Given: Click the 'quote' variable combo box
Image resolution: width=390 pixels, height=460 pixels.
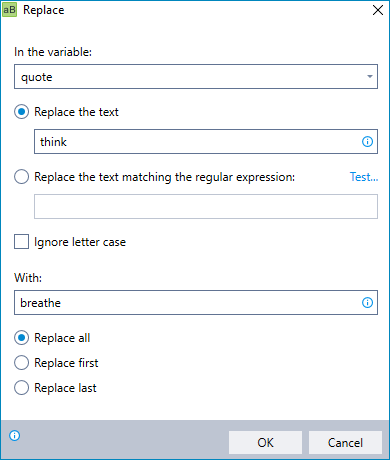Looking at the screenshot, I should 196,77.
